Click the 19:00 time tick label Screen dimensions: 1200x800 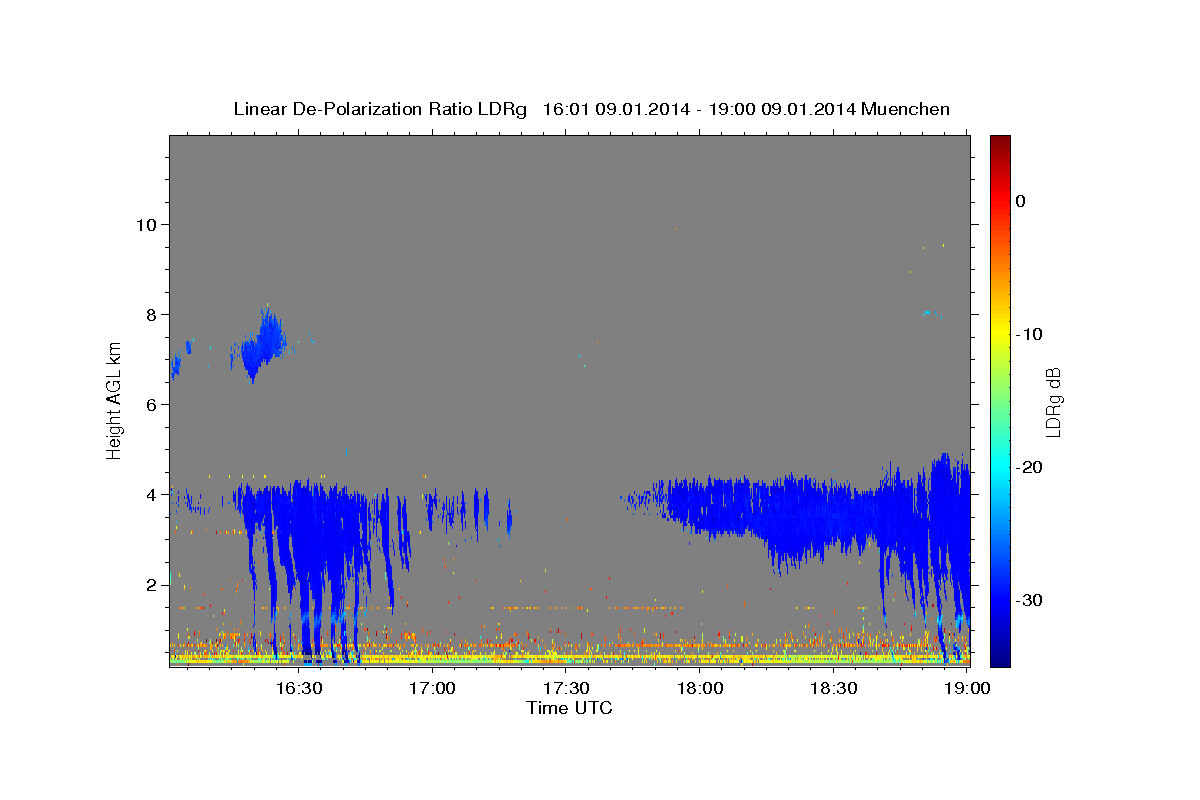(967, 689)
